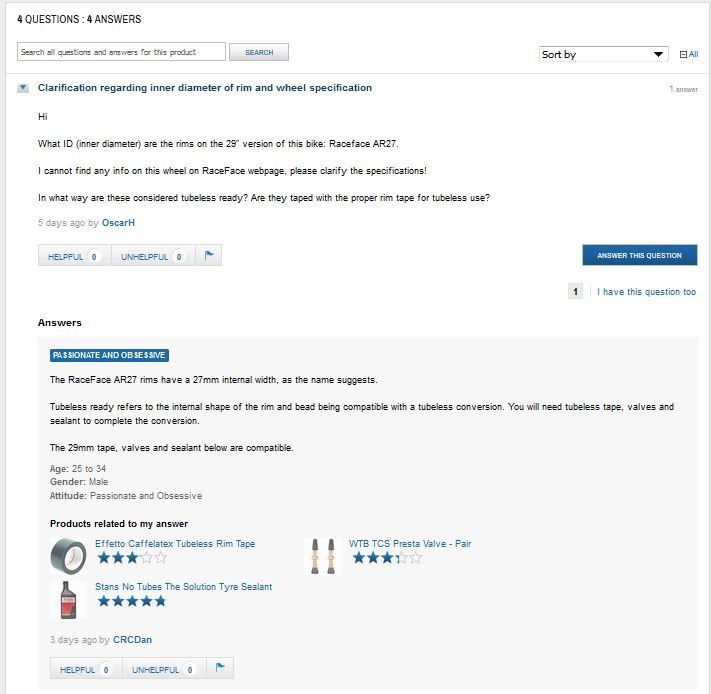711x694 pixels.
Task: Click the WTB TCS Presta Valve image
Action: coord(322,555)
